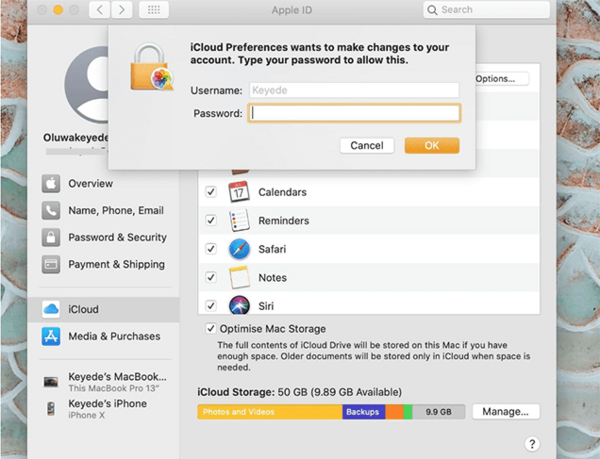Viewport: 600px width, 459px height.
Task: Select iCloud in the sidebar
Action: tap(103, 309)
